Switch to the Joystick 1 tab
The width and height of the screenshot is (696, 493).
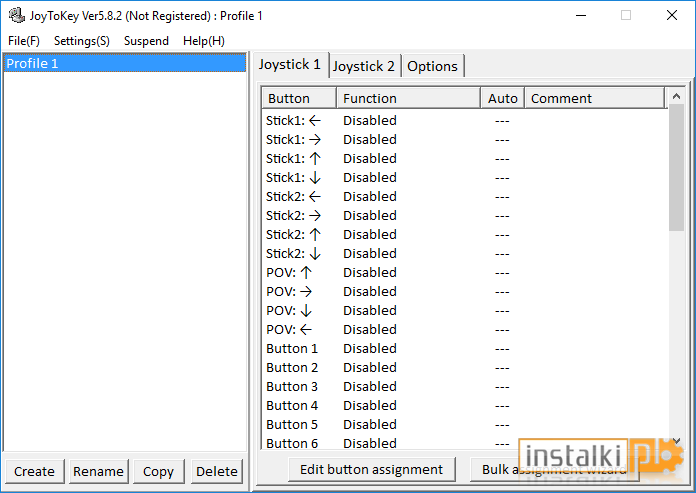[x=290, y=64]
